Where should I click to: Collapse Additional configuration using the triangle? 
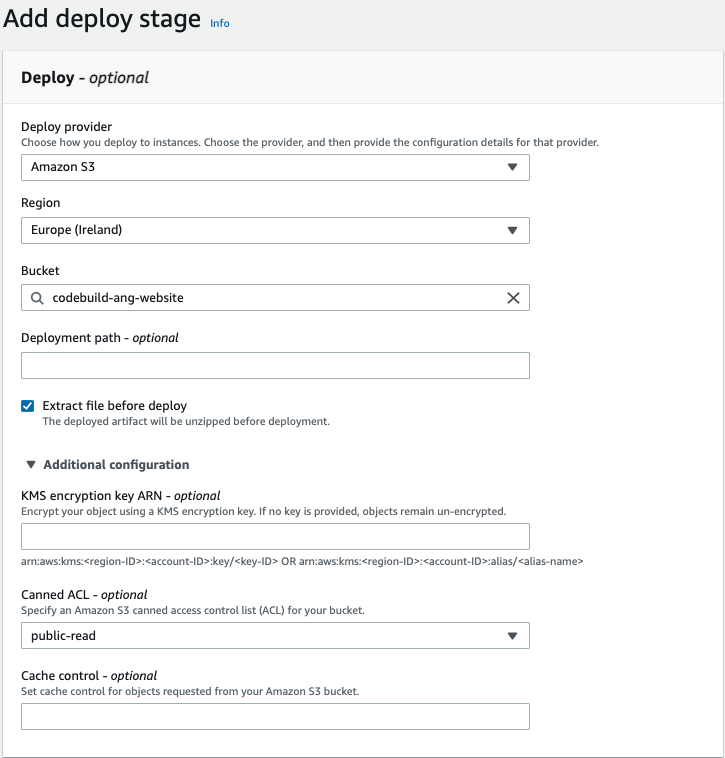point(32,465)
